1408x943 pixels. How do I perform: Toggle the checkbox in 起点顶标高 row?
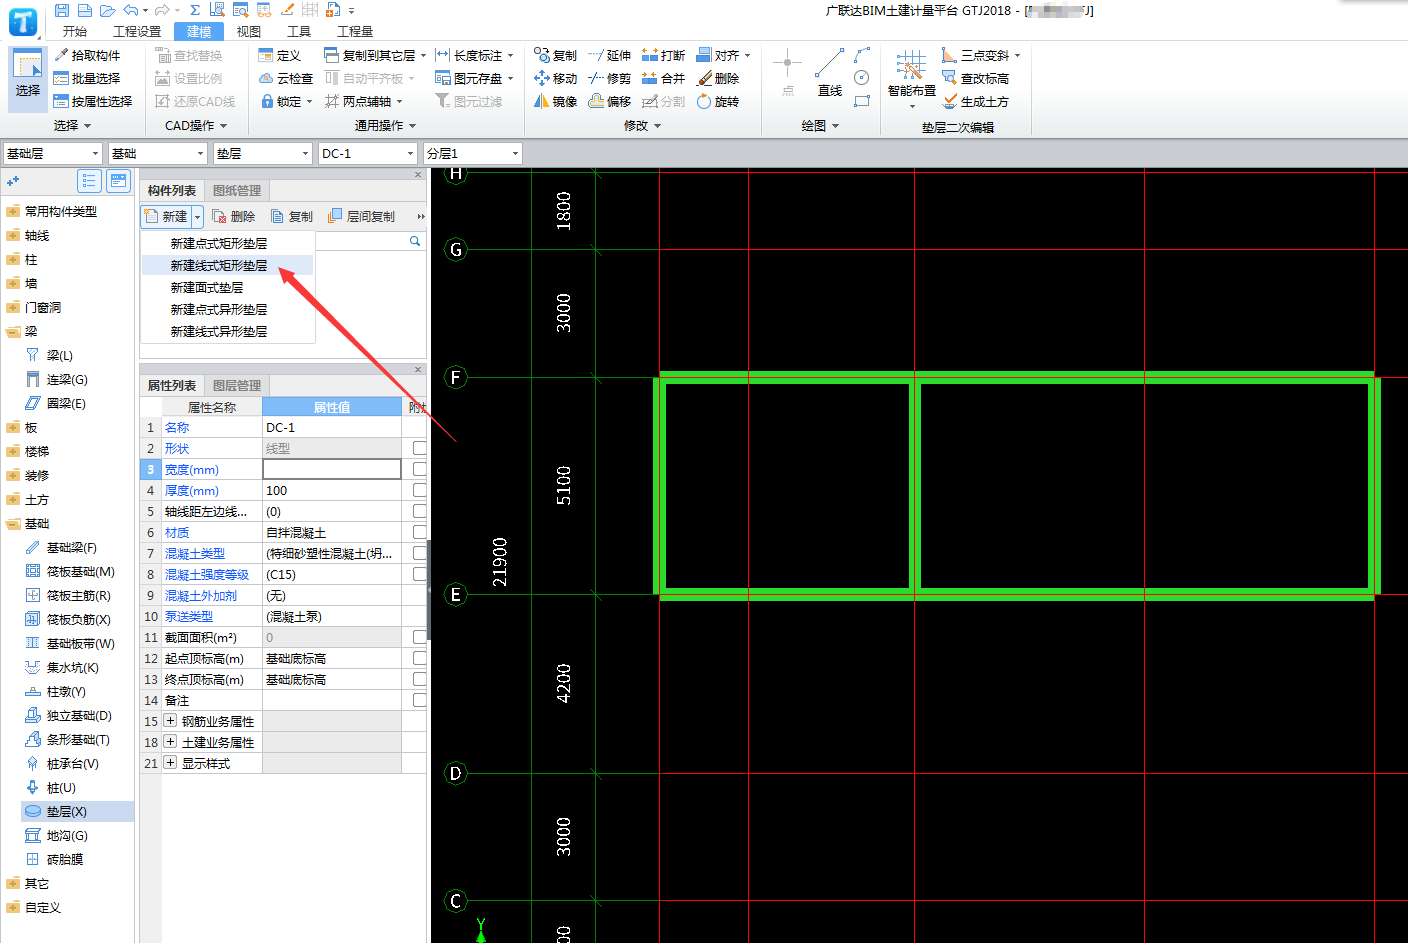click(x=420, y=658)
